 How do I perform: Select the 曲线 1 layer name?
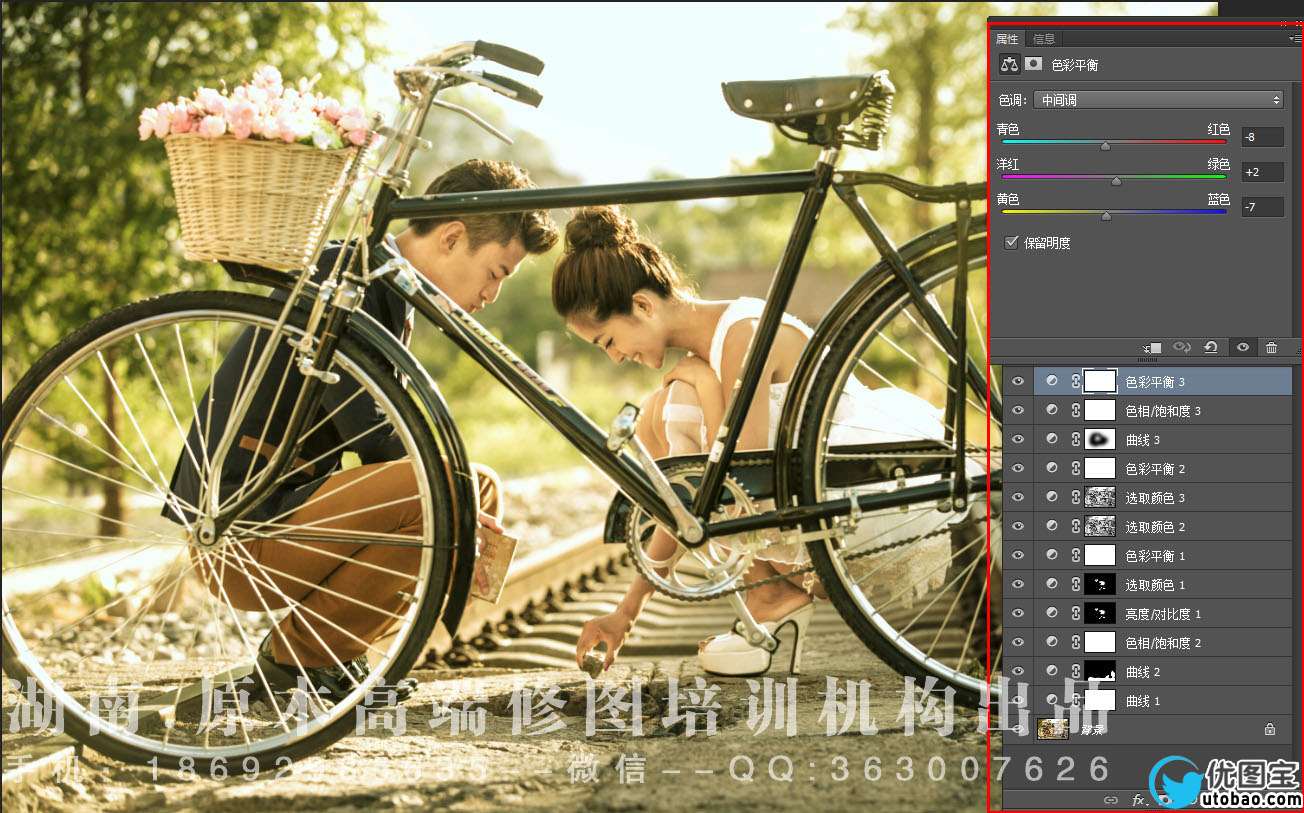pos(1143,701)
